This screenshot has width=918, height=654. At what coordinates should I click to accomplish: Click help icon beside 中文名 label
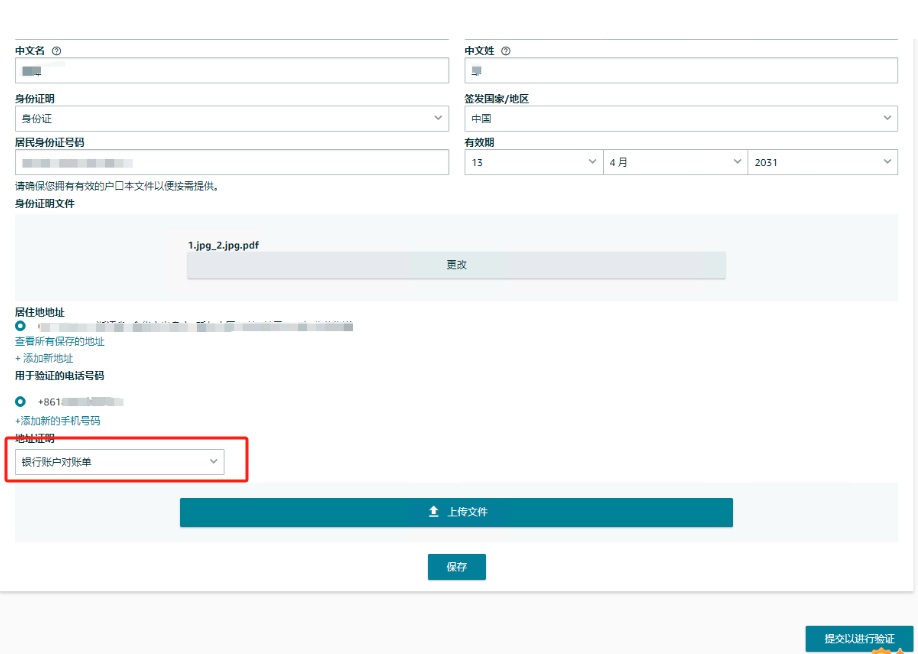56,51
